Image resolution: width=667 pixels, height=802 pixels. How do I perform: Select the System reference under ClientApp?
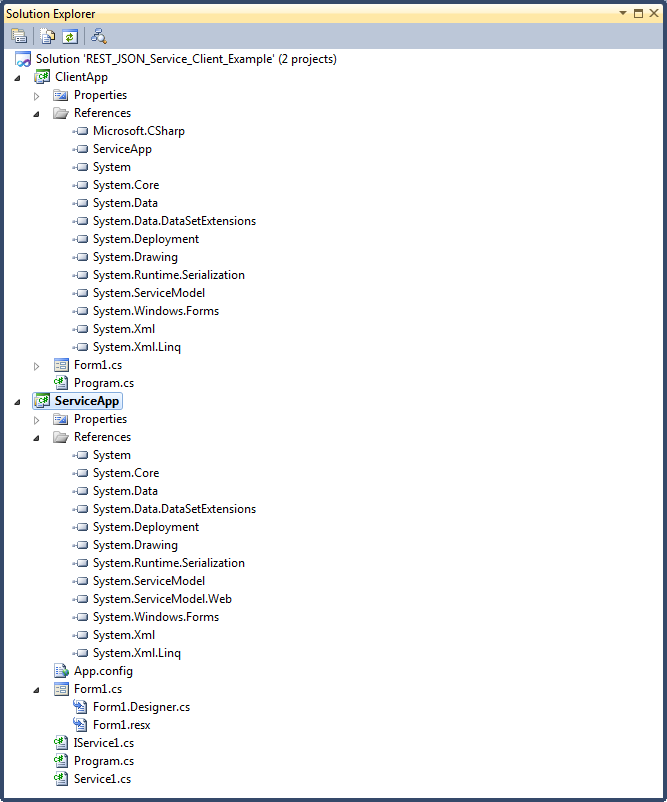pyautogui.click(x=112, y=167)
